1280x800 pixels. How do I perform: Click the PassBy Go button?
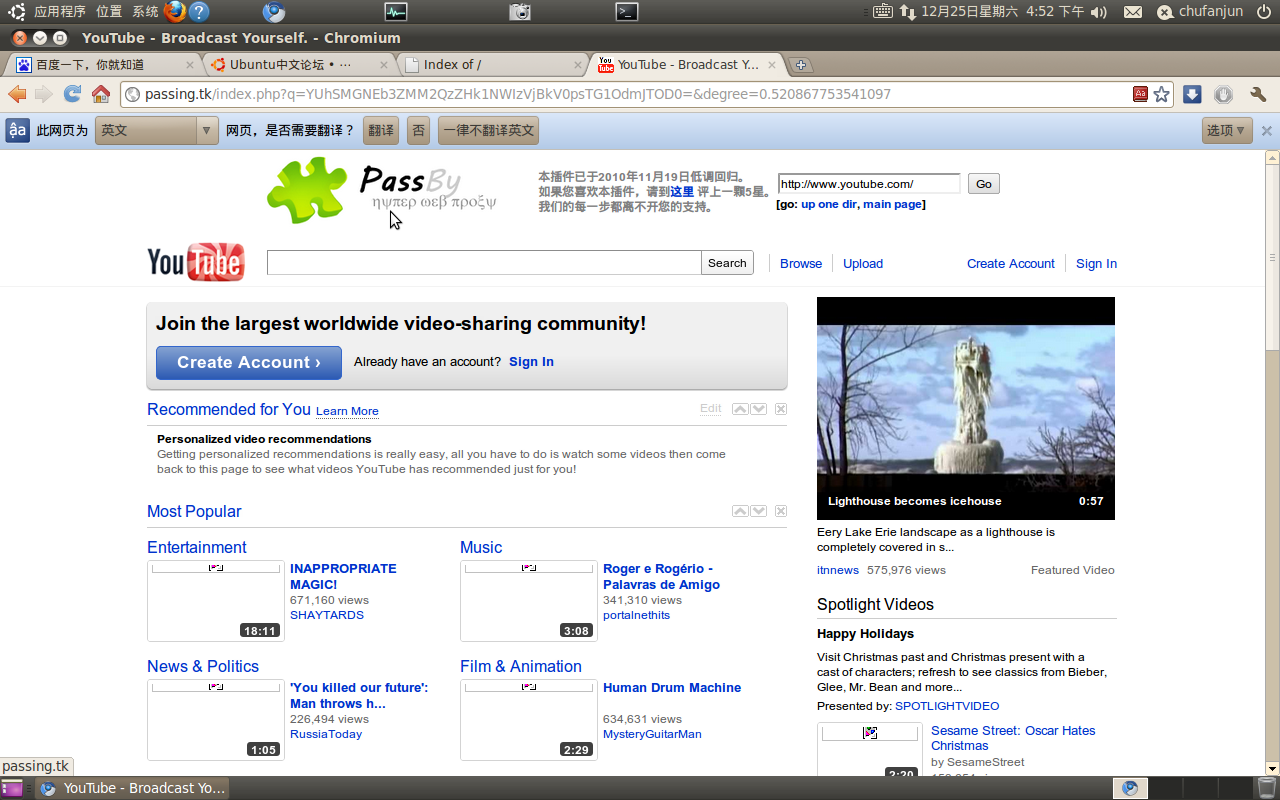[x=984, y=184]
